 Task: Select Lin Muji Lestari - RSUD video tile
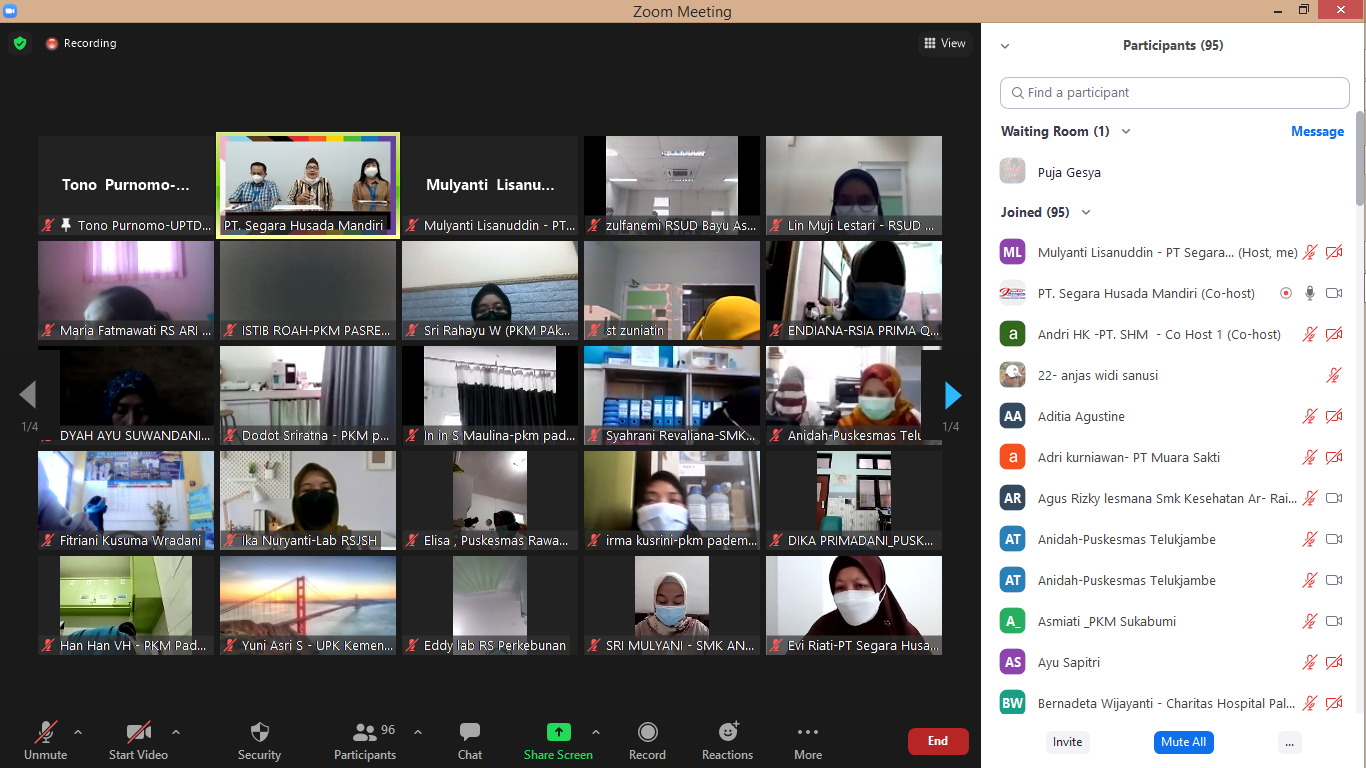tap(854, 186)
